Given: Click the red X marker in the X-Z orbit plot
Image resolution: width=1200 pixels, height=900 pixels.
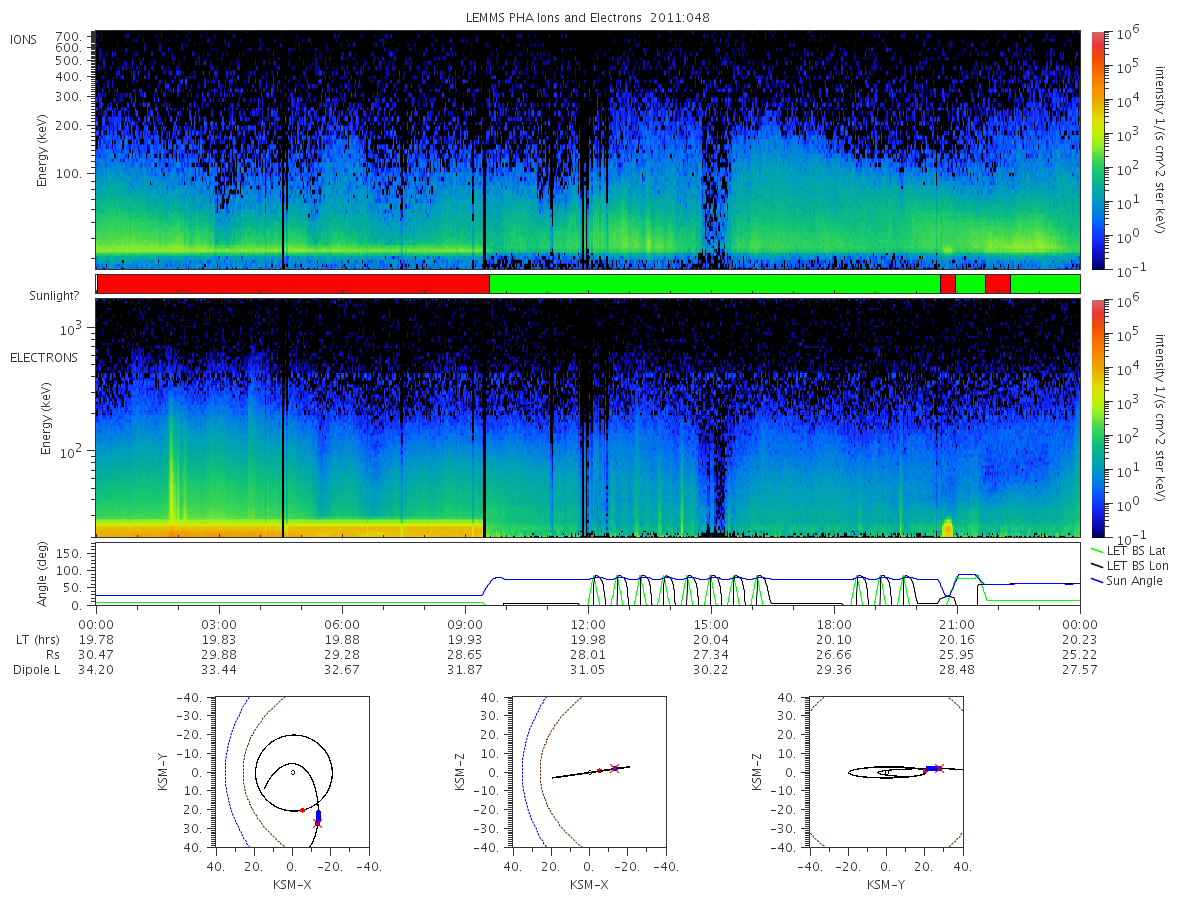Looking at the screenshot, I should click(x=614, y=768).
